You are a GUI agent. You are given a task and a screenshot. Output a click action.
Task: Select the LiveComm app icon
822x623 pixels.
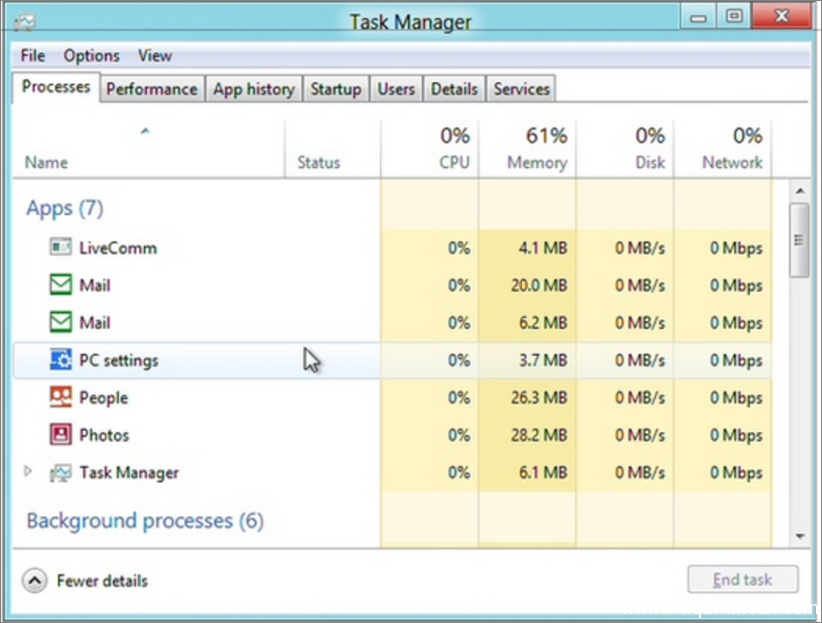click(x=60, y=247)
